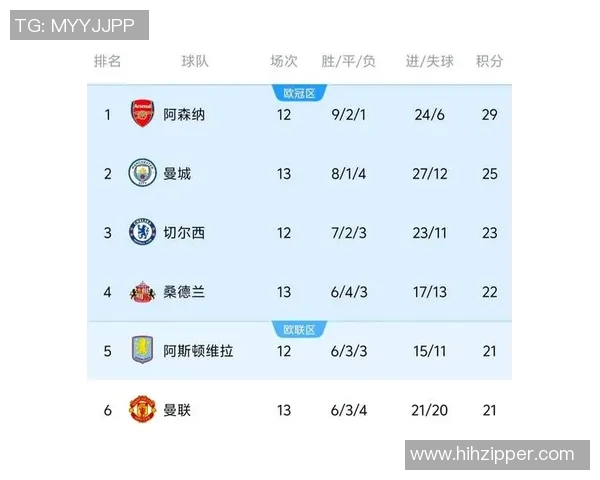The image size is (600, 480).
Task: Sort by the 积分 column header
Action: (489, 61)
